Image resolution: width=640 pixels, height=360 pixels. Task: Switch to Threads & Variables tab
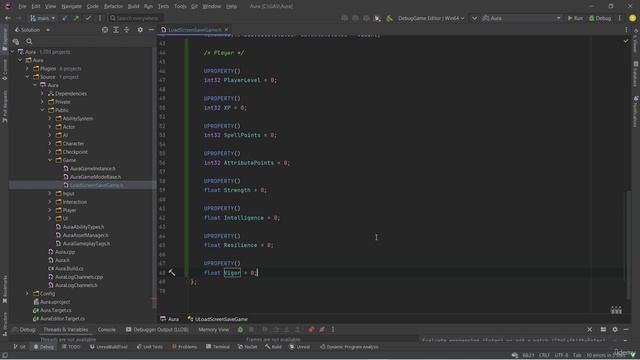tap(66, 330)
